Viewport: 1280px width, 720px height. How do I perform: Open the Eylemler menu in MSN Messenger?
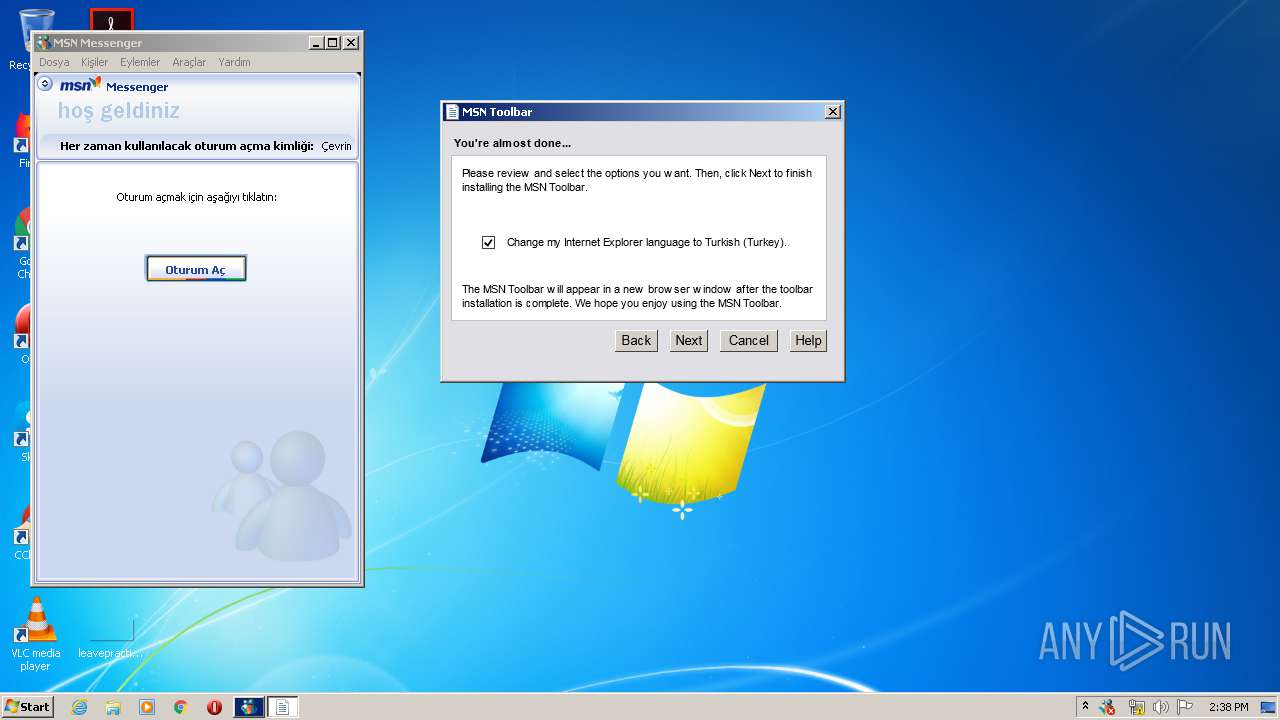(x=140, y=62)
